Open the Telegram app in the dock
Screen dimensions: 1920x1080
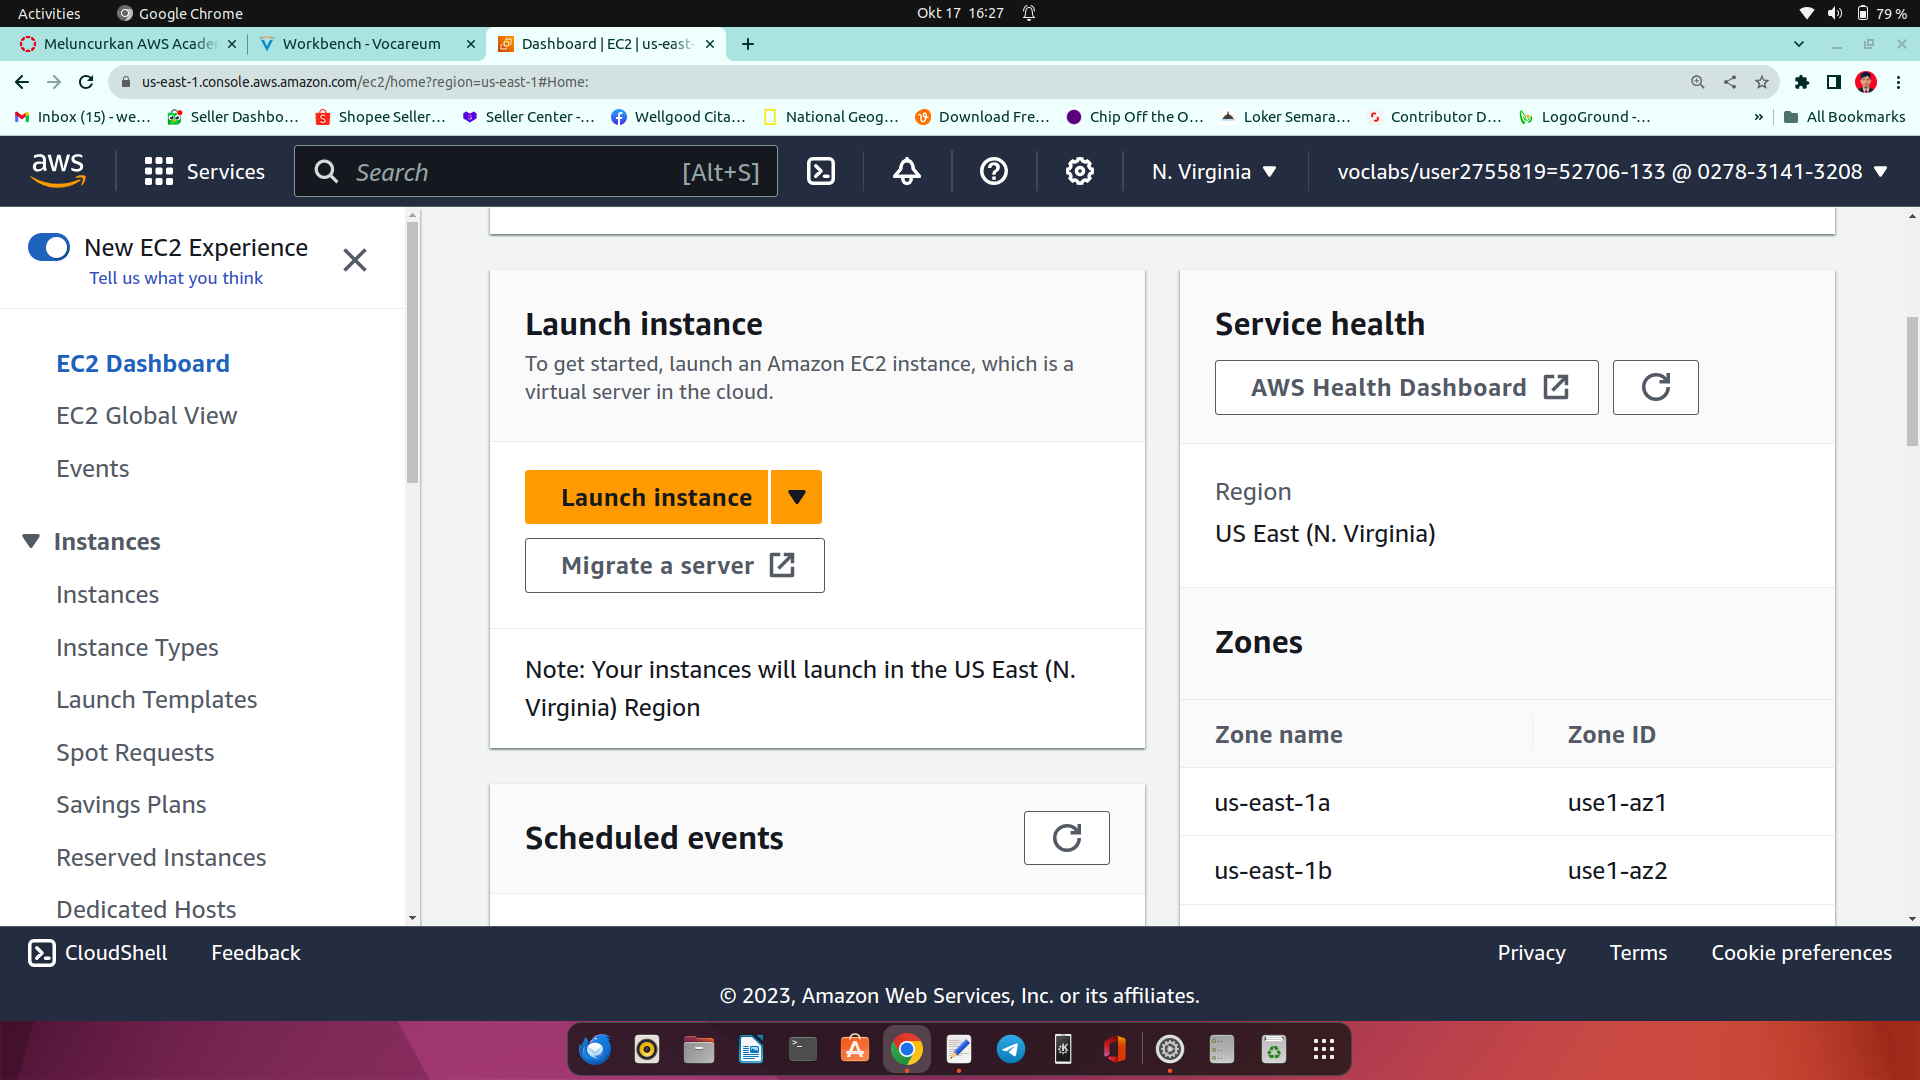1010,1049
